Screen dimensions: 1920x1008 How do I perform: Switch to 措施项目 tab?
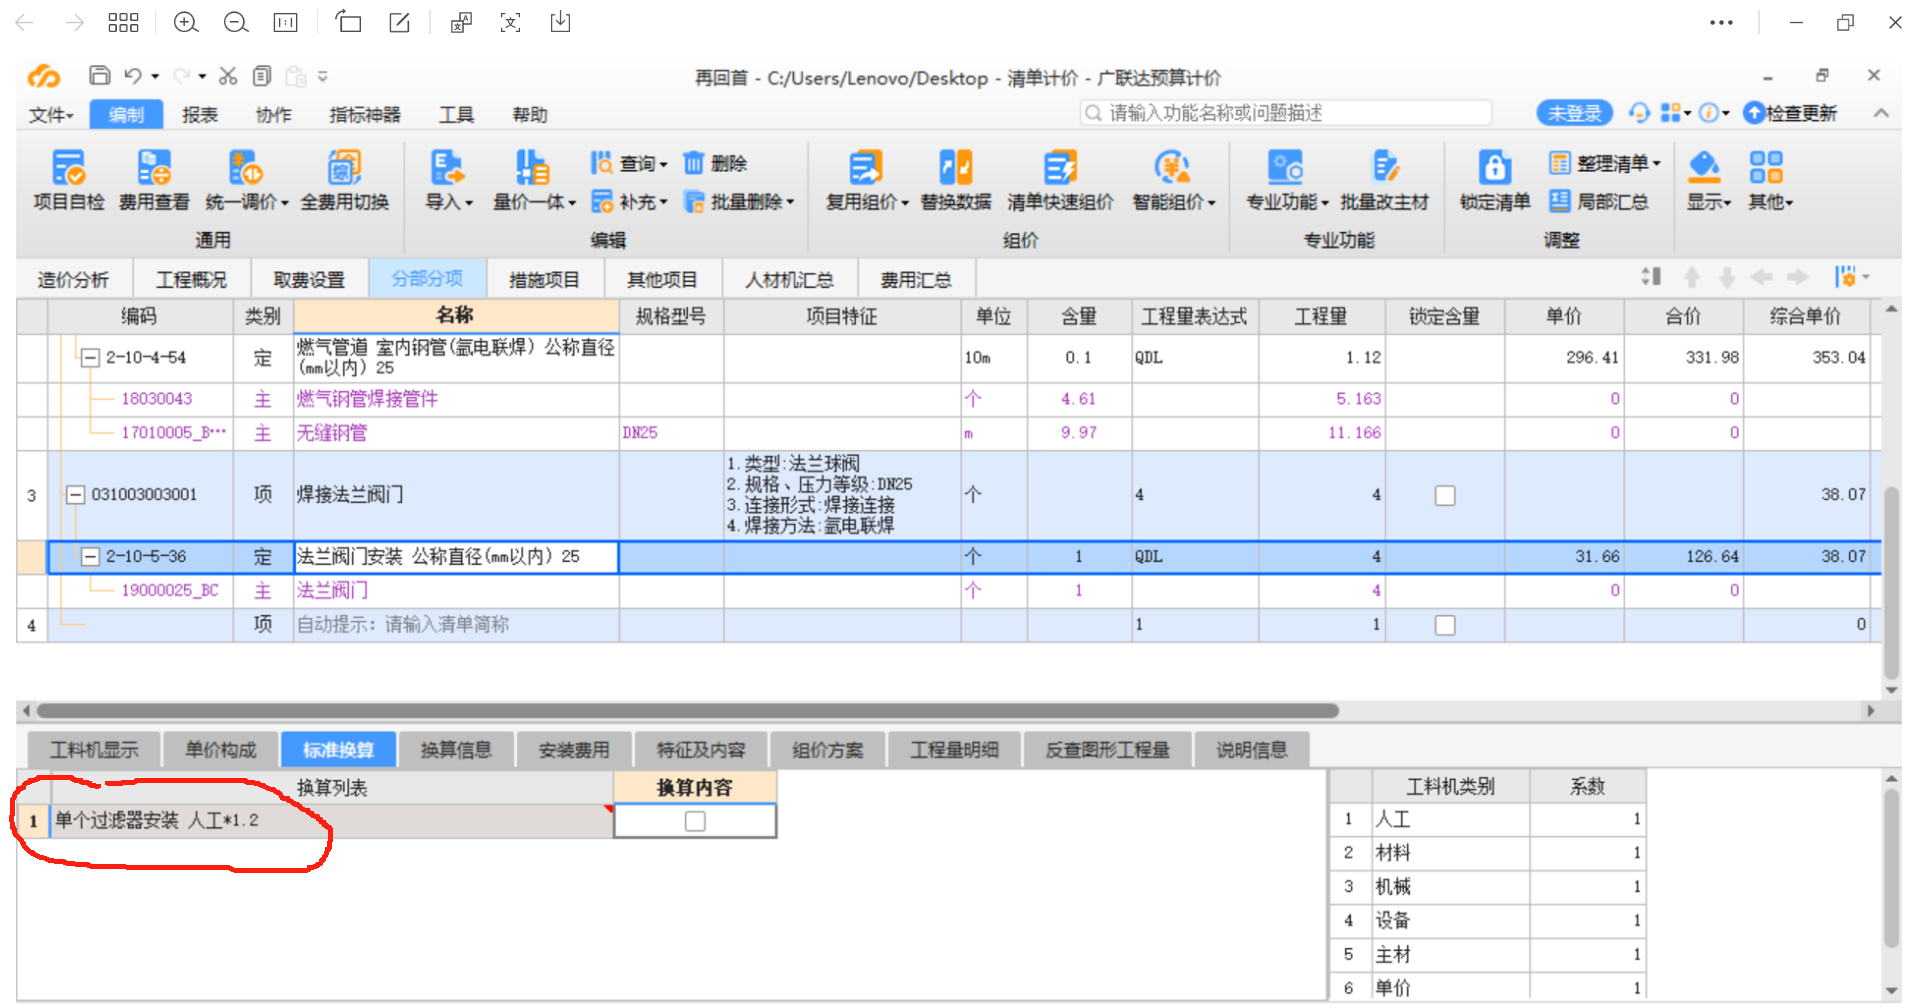[544, 280]
